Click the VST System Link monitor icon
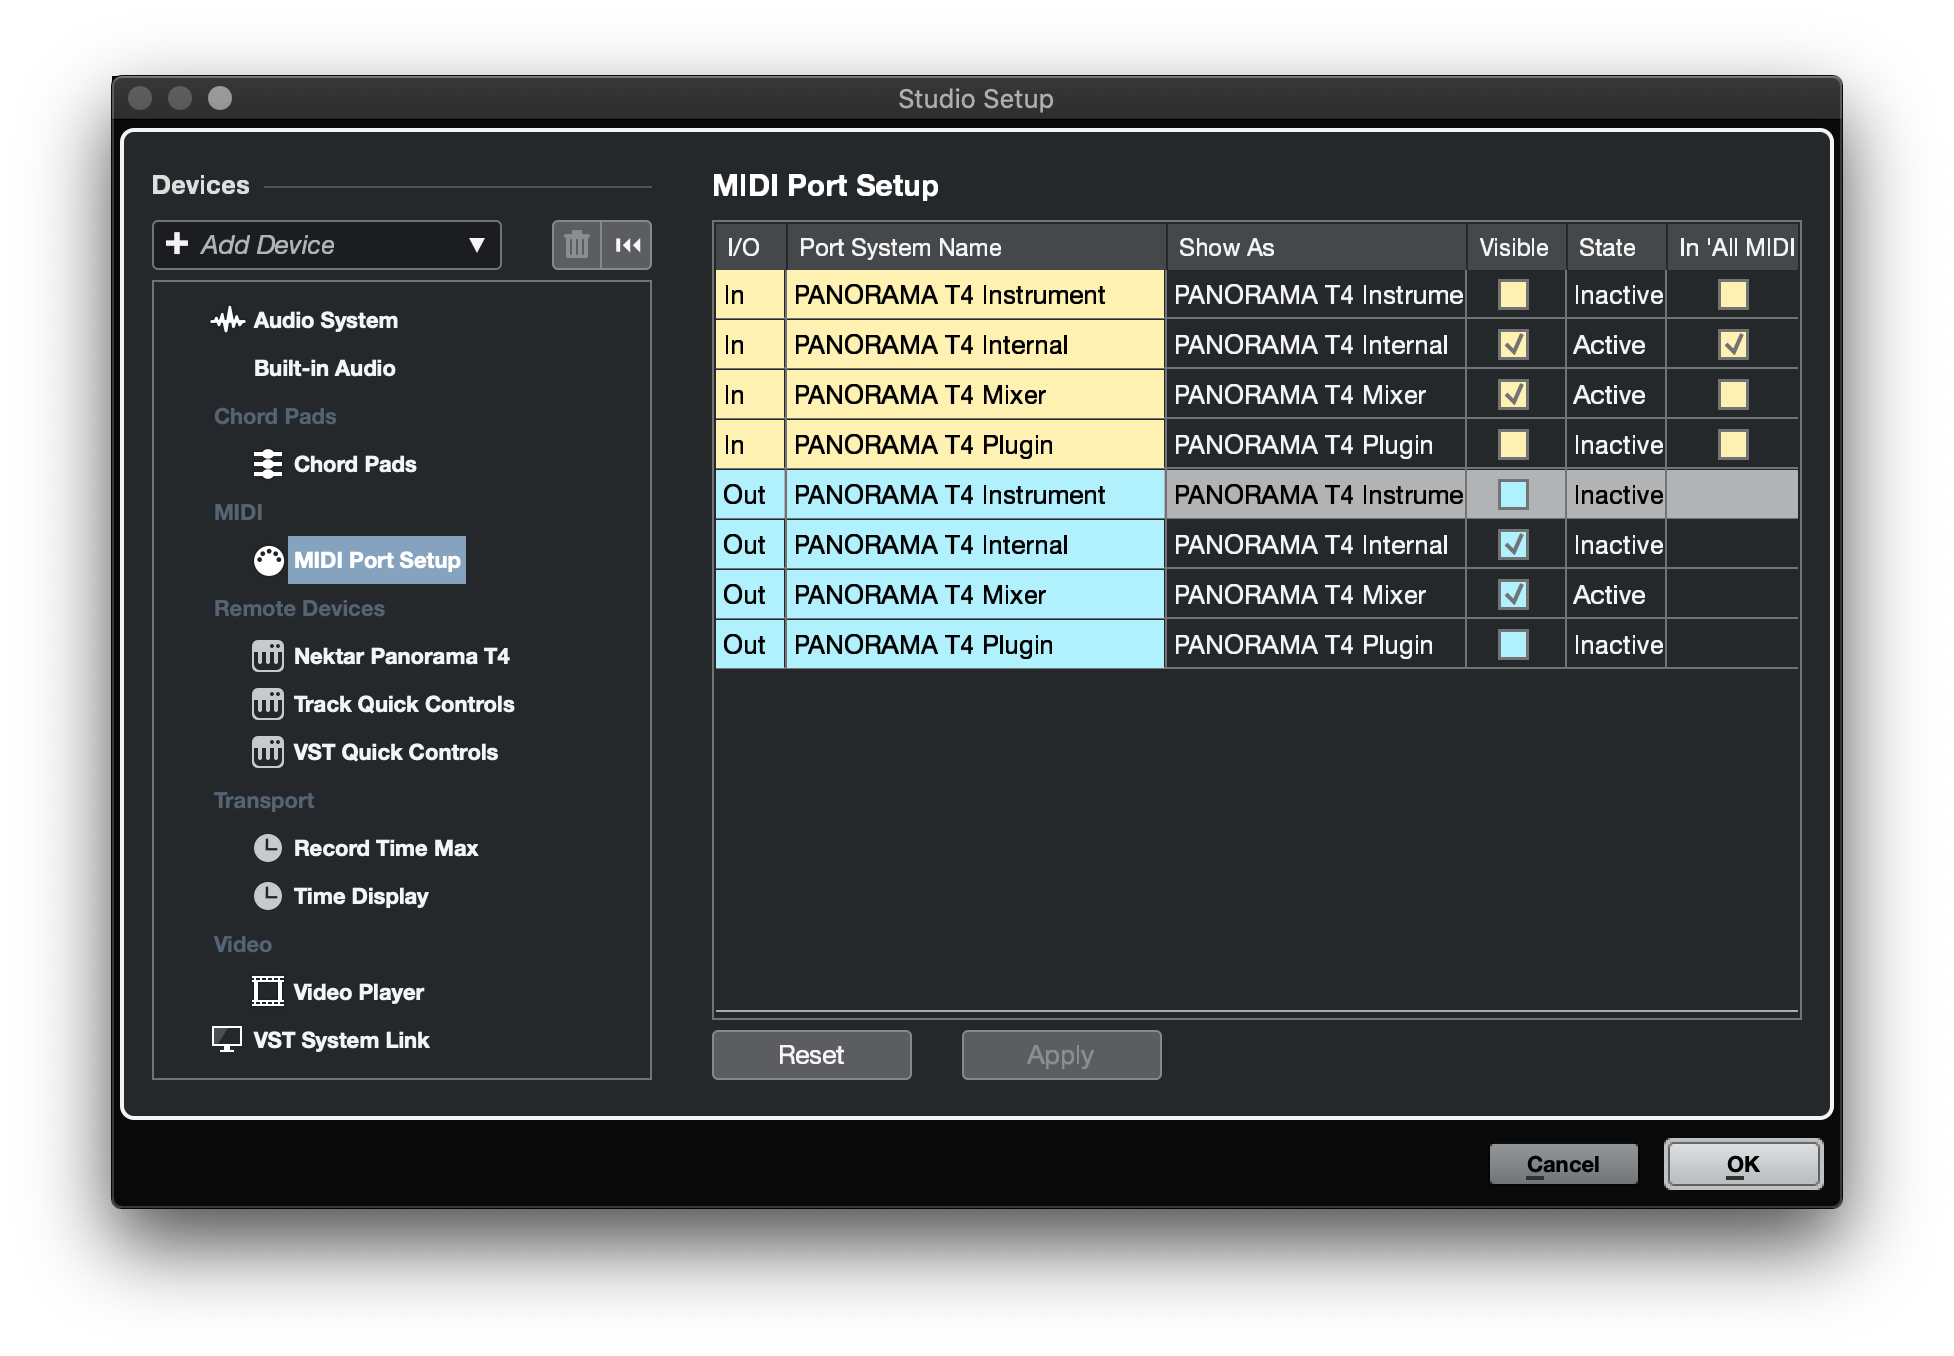 [x=227, y=1040]
